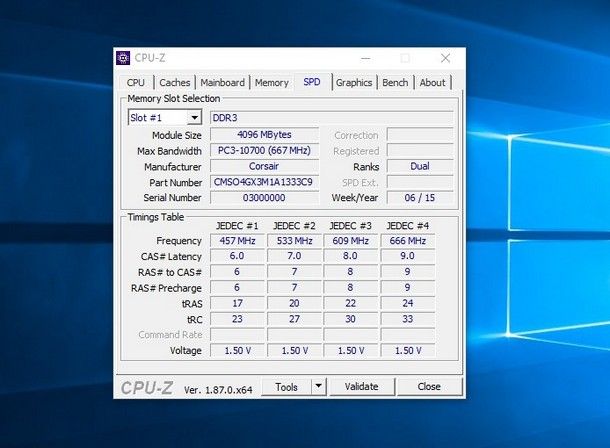Click the Close button at bottom

coord(429,387)
